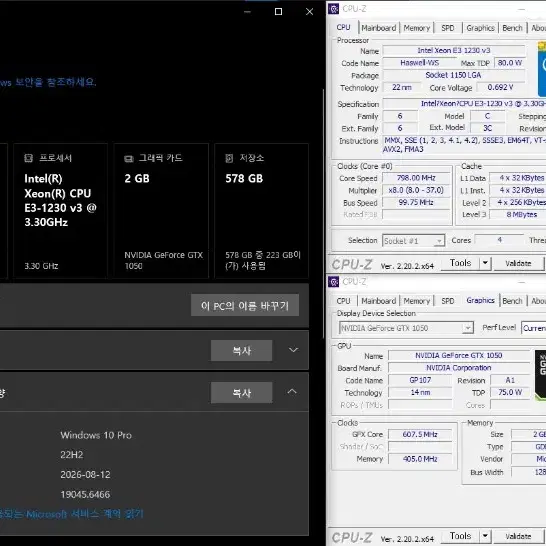Click the Board Manuf. NVIDIA Corporation field
The image size is (546, 546).
pos(459,368)
